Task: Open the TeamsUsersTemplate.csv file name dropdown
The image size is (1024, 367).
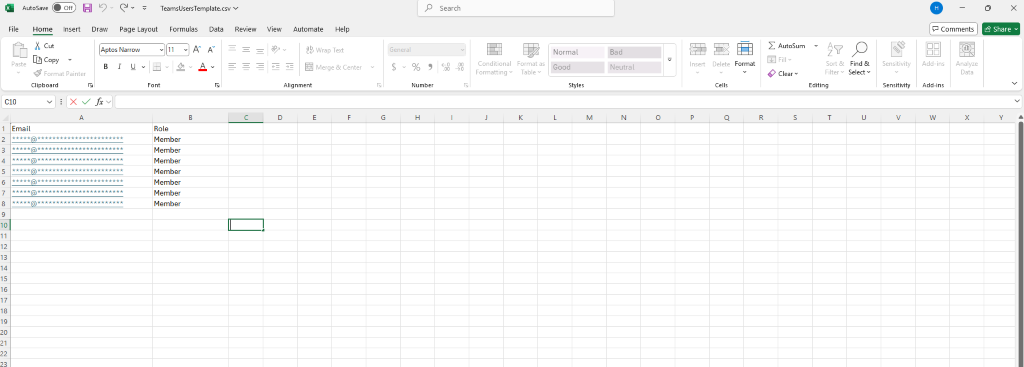Action: pos(200,8)
